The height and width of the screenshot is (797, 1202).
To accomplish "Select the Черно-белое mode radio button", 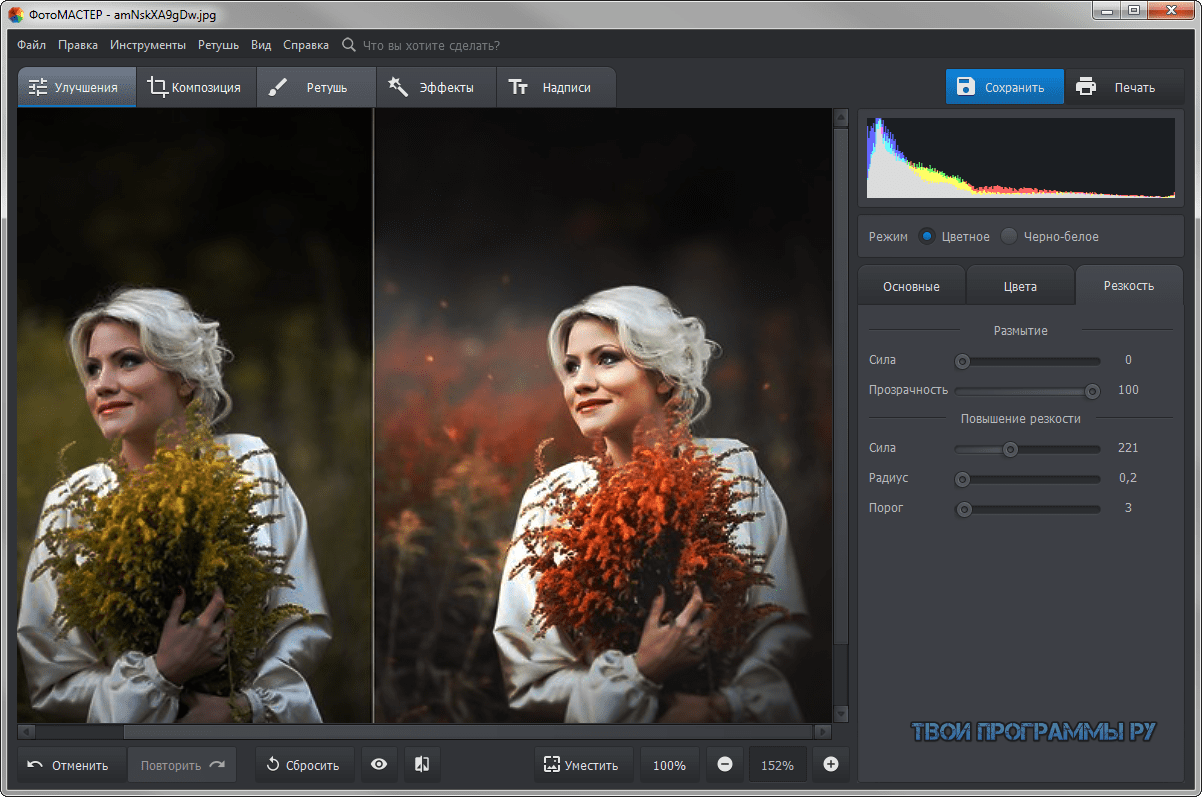I will point(1009,236).
